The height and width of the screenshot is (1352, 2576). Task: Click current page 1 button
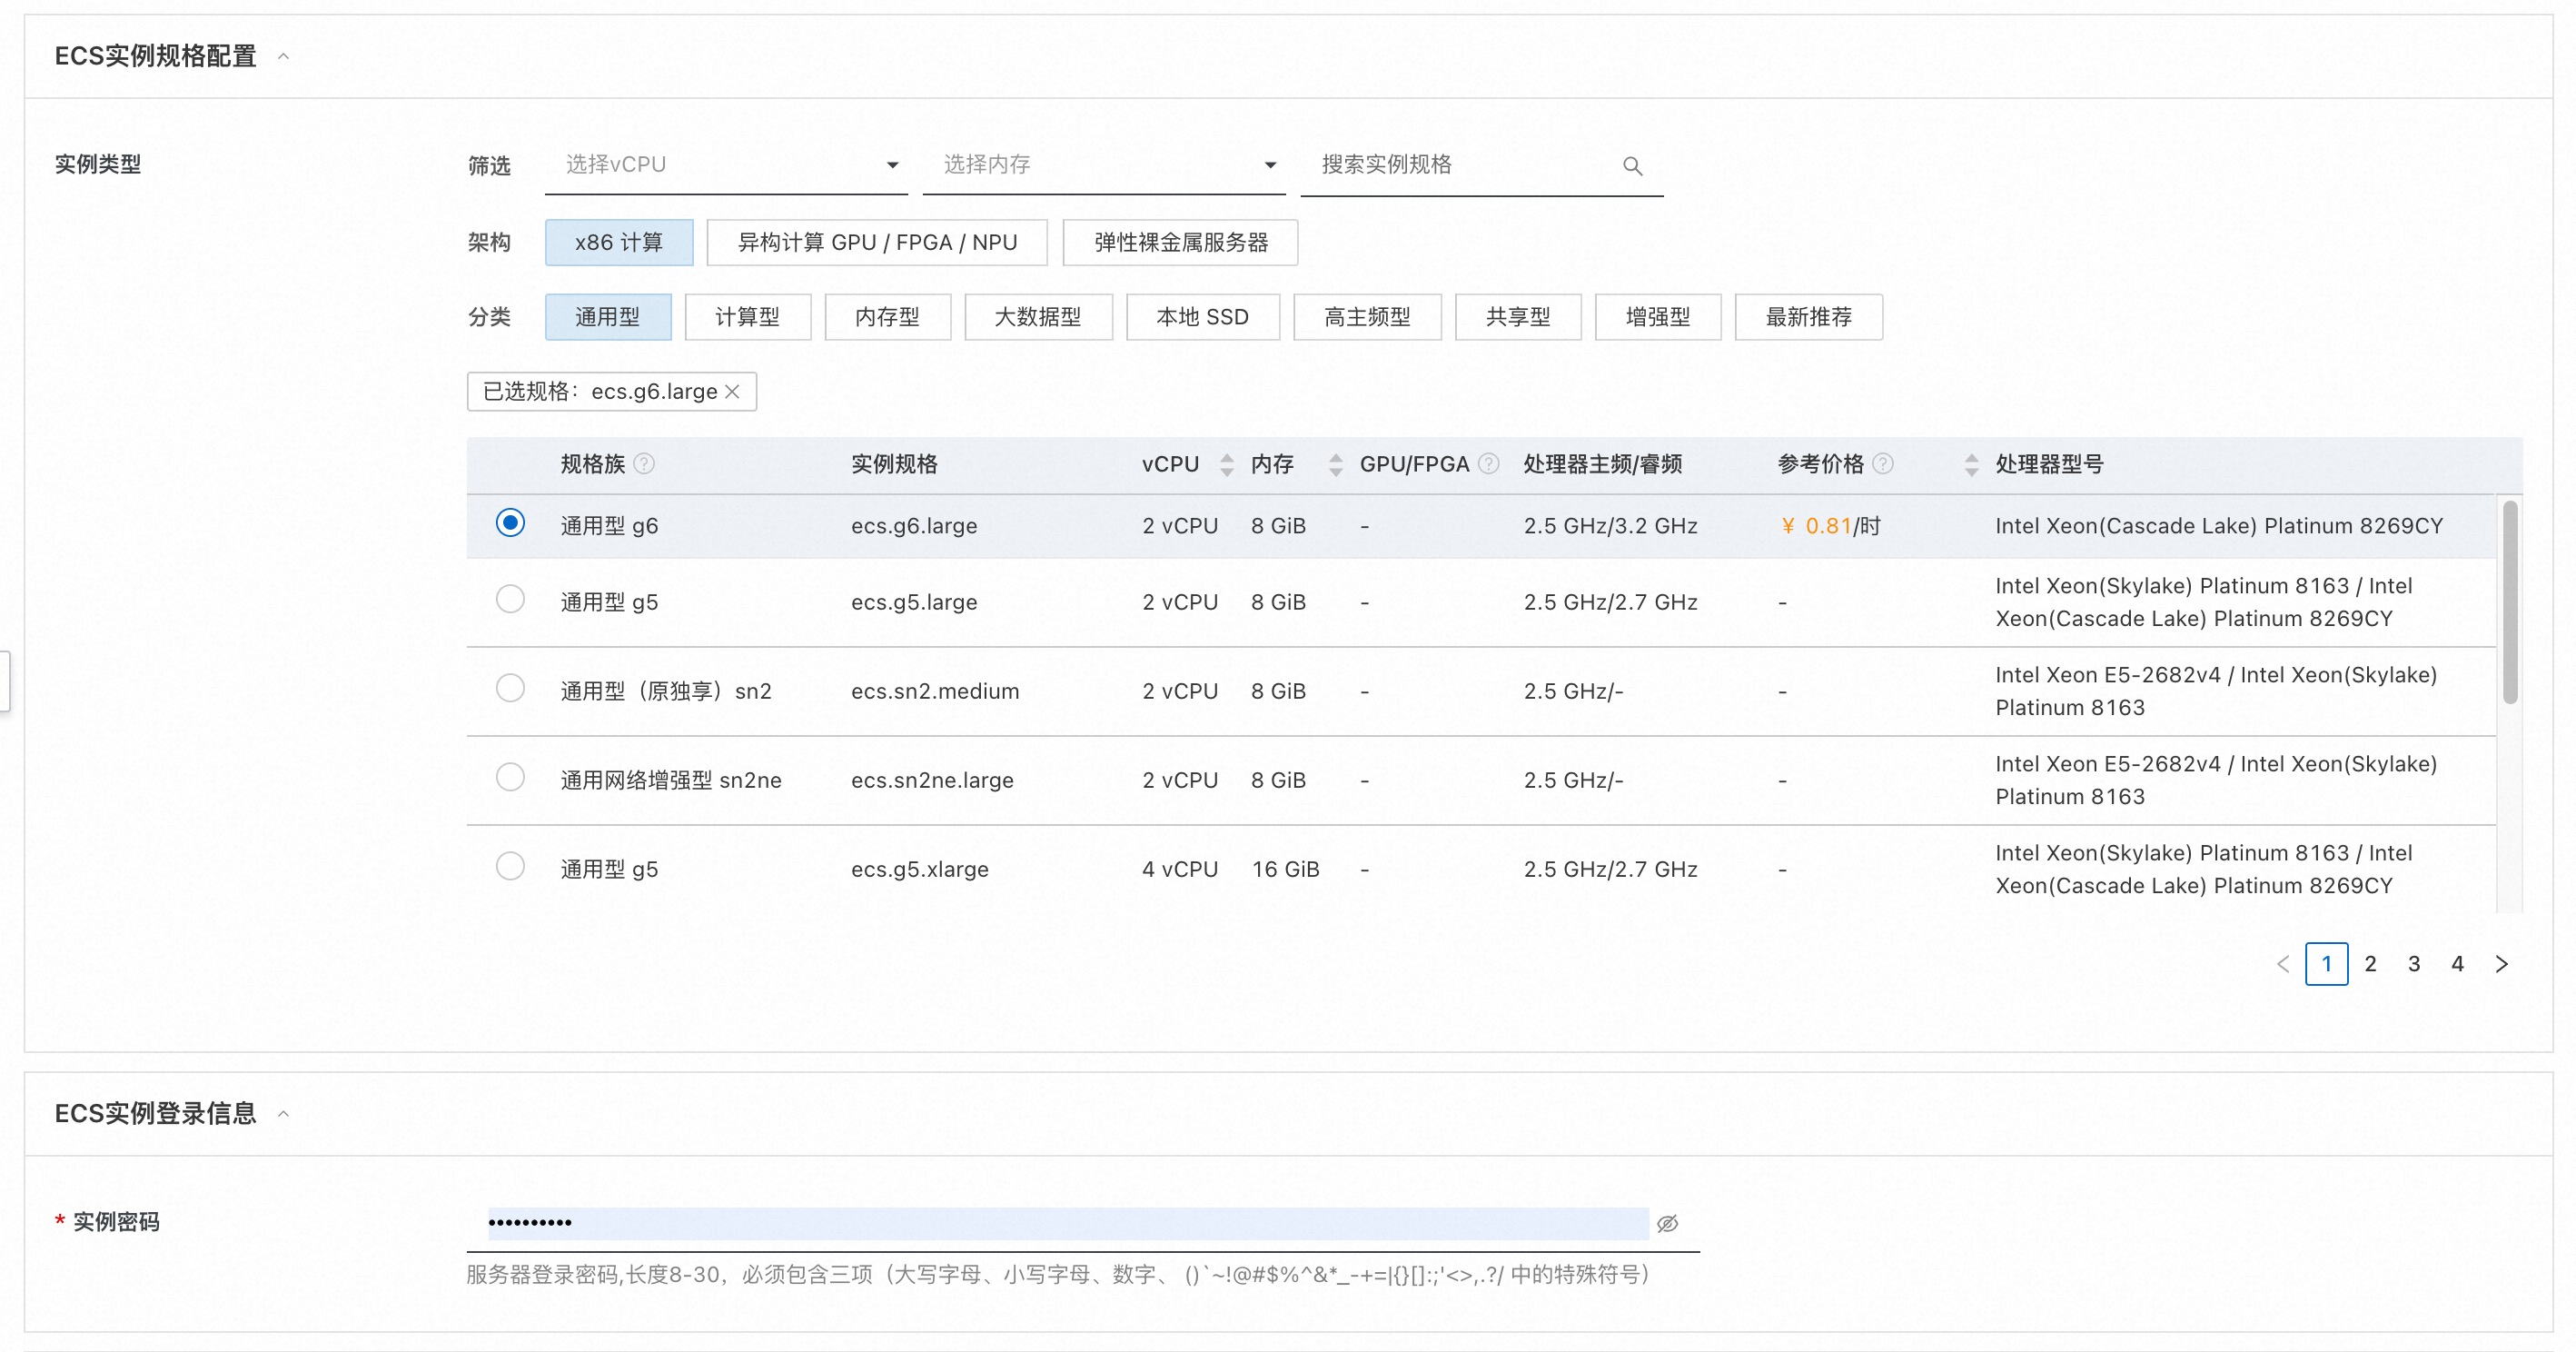[x=2327, y=964]
